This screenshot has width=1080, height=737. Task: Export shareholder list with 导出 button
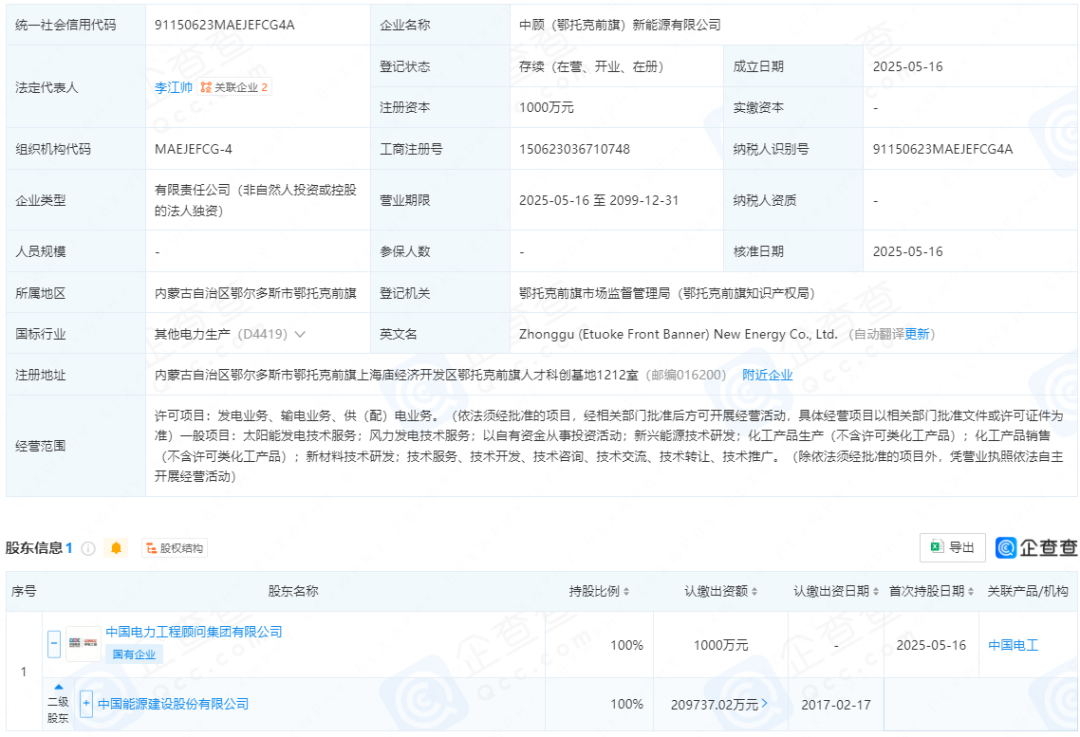(952, 547)
